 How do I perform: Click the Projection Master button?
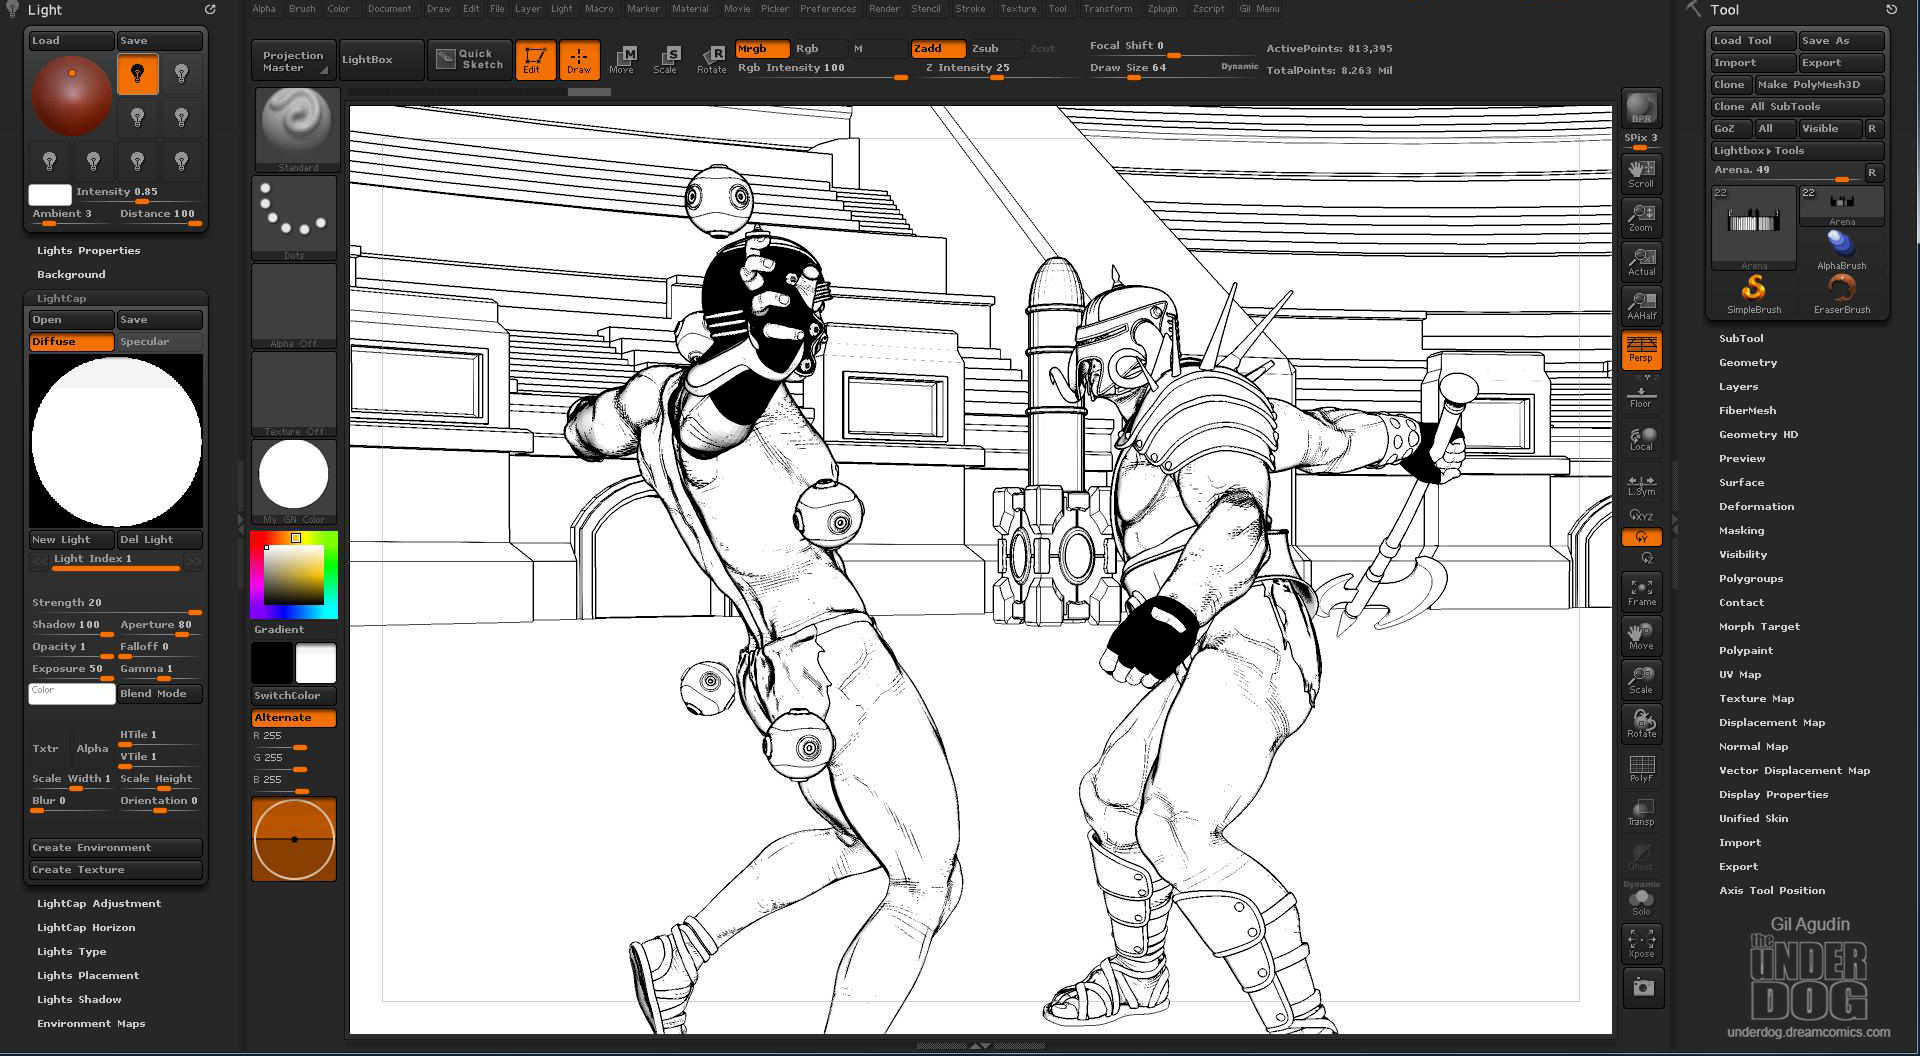(293, 60)
